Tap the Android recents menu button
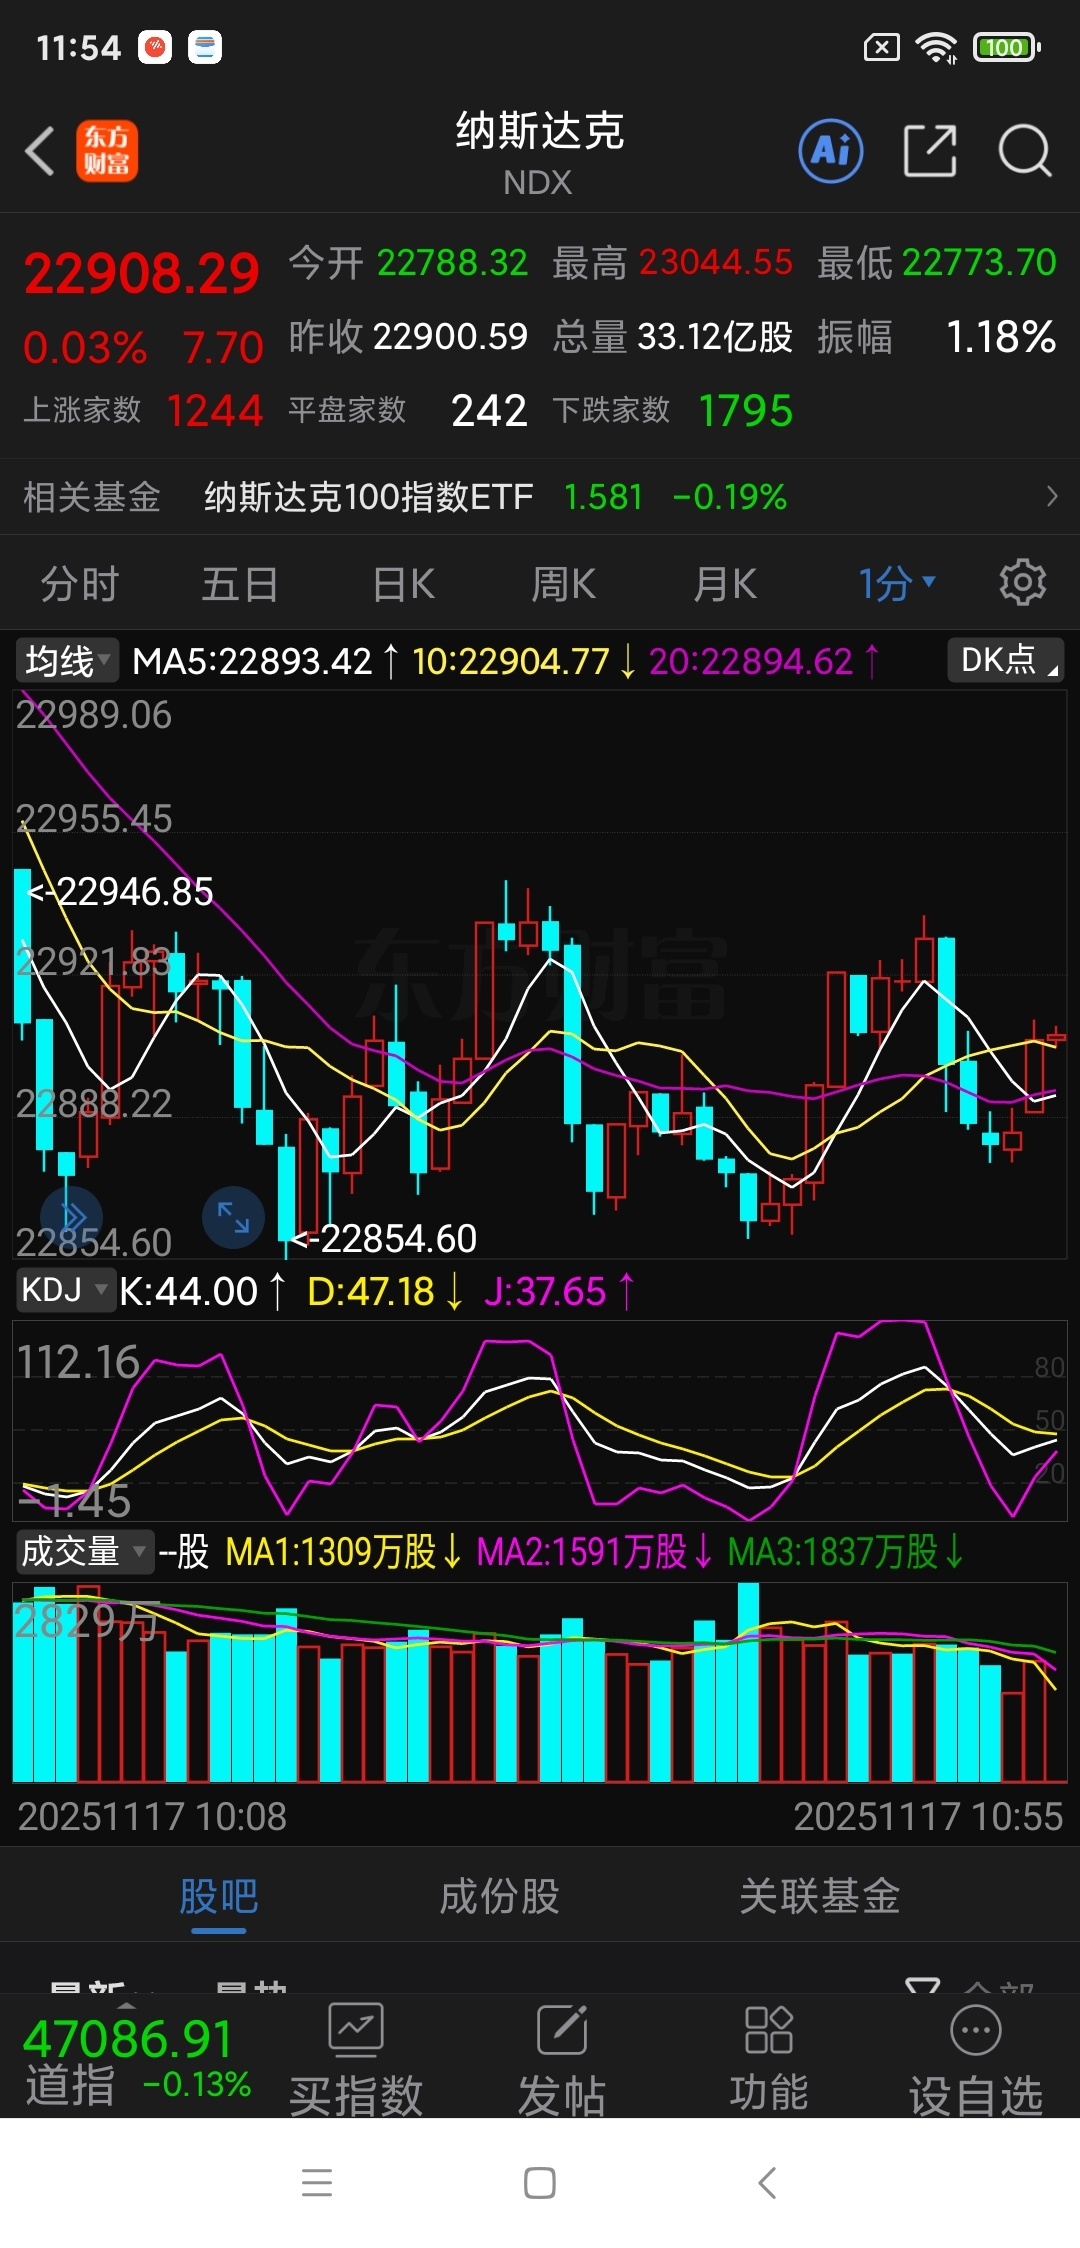1080x2248 pixels. (x=317, y=2183)
